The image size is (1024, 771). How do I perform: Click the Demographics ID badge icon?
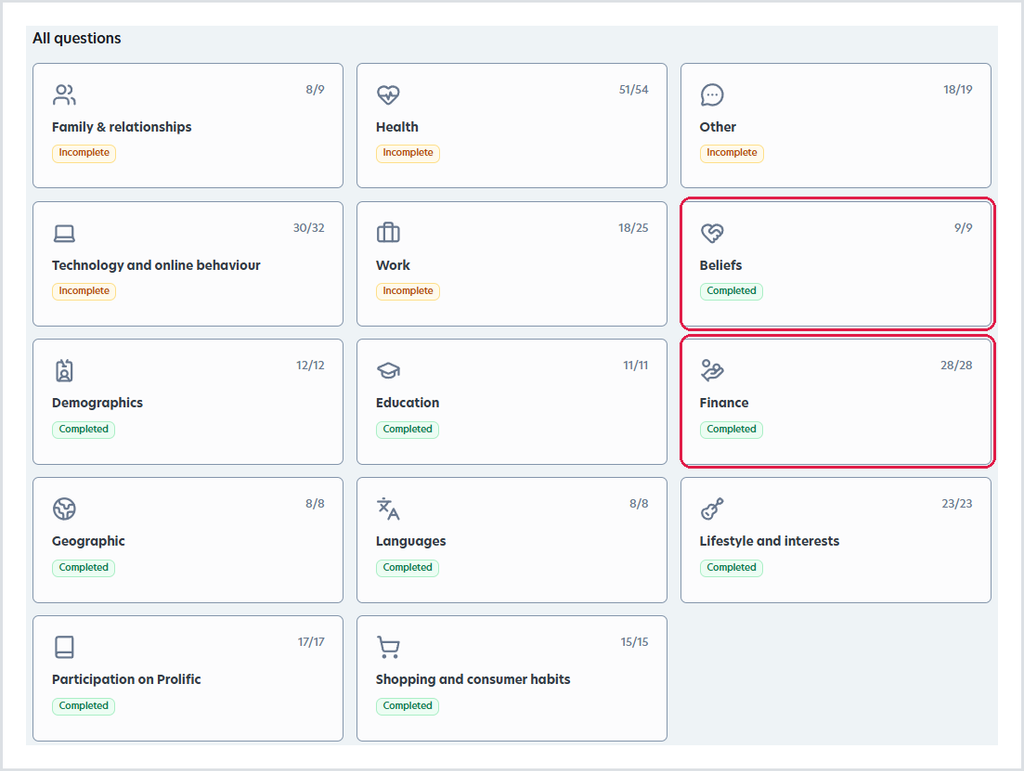pyautogui.click(x=64, y=371)
